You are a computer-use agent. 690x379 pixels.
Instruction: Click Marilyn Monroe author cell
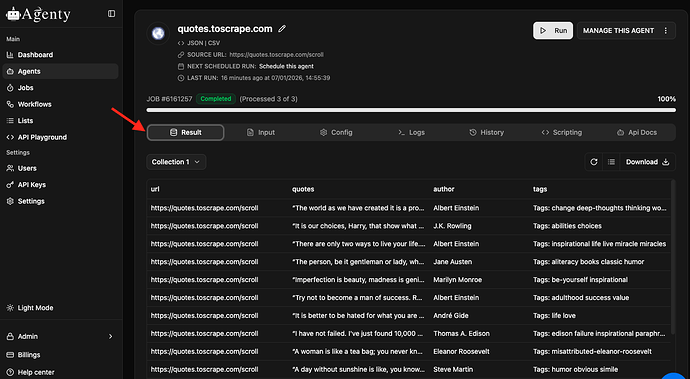click(x=458, y=280)
